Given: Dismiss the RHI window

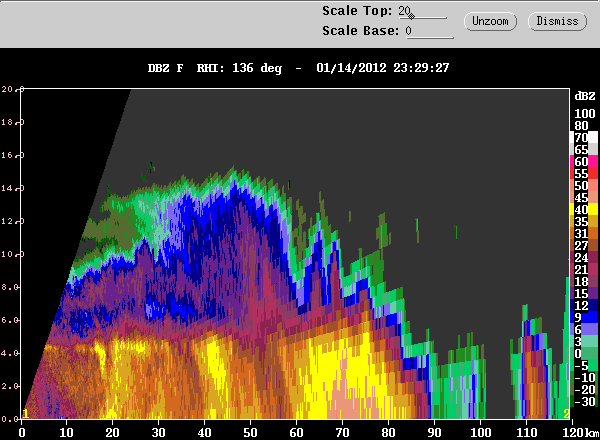Looking at the screenshot, I should tap(557, 21).
